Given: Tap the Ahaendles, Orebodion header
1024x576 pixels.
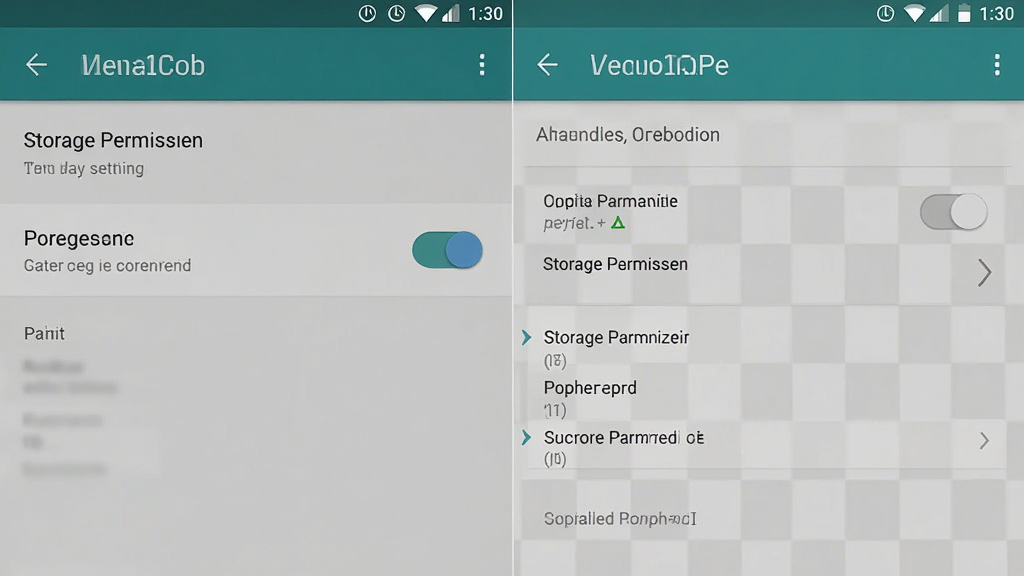Looking at the screenshot, I should point(628,135).
